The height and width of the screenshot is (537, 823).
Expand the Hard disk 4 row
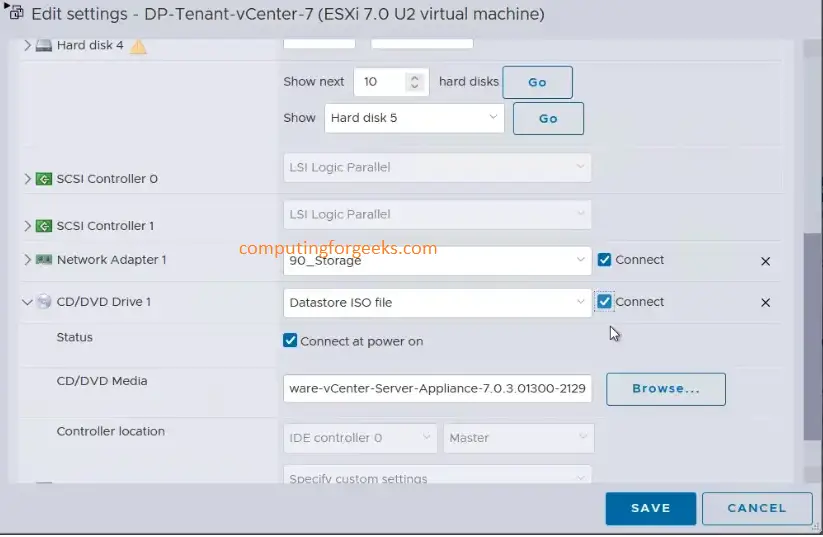coord(27,46)
